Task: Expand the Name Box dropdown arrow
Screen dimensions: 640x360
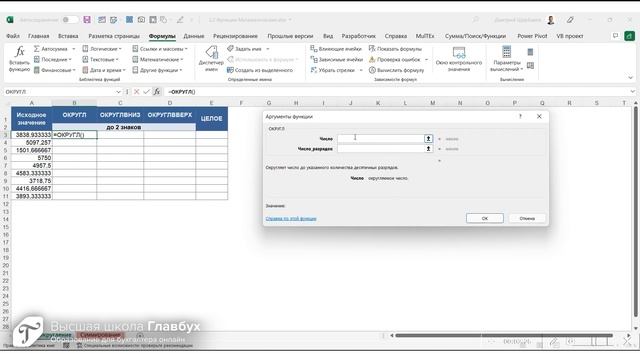Action: point(118,92)
